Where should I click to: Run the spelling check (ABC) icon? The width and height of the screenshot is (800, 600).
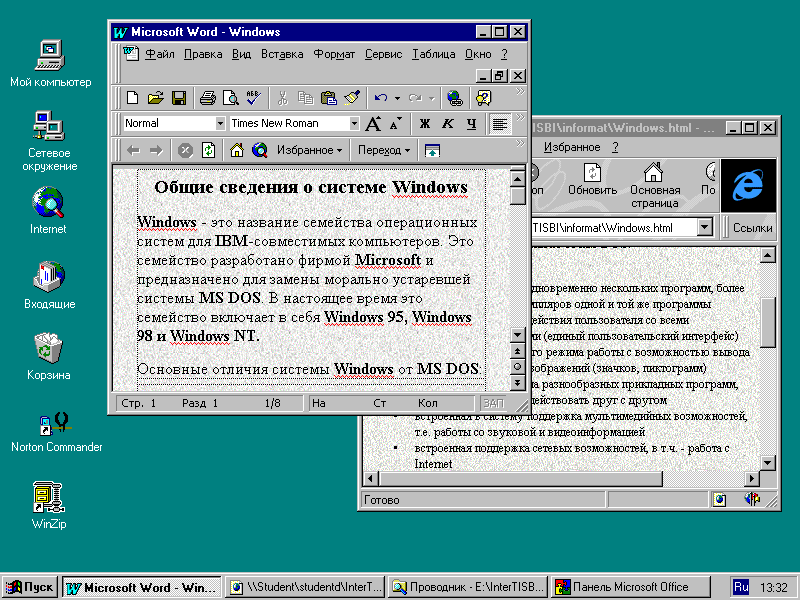[253, 98]
